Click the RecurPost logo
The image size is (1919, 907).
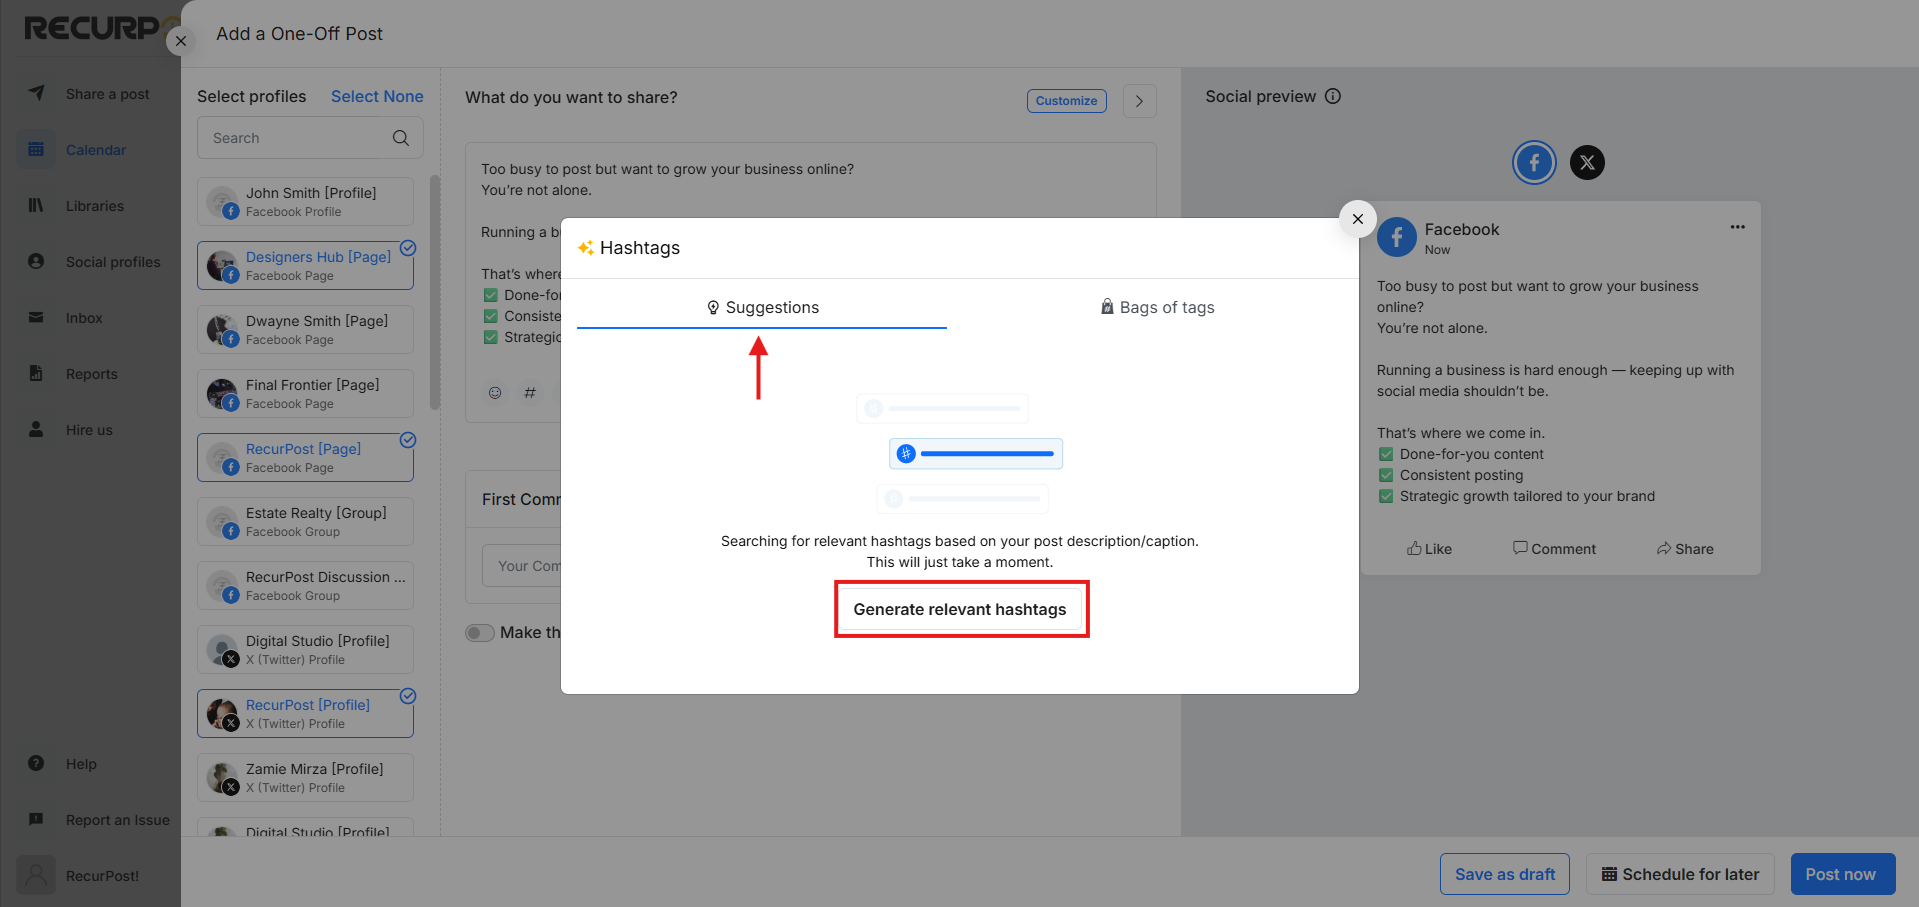click(x=100, y=28)
